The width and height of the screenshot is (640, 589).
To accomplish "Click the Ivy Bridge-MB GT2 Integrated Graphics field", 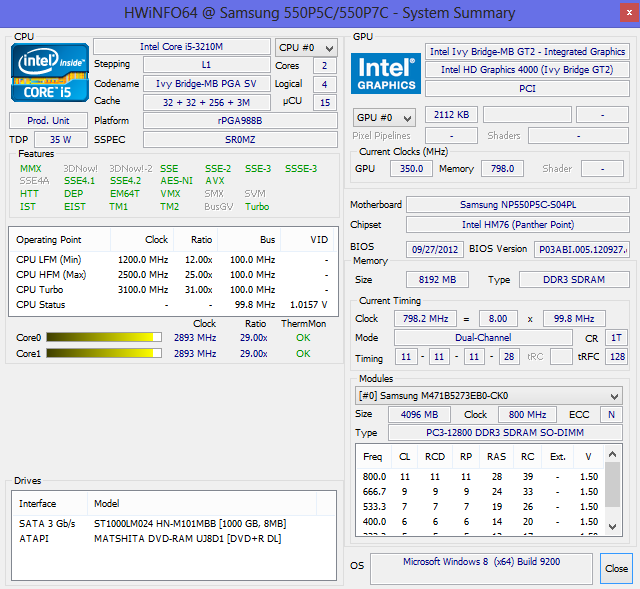I will coord(527,51).
